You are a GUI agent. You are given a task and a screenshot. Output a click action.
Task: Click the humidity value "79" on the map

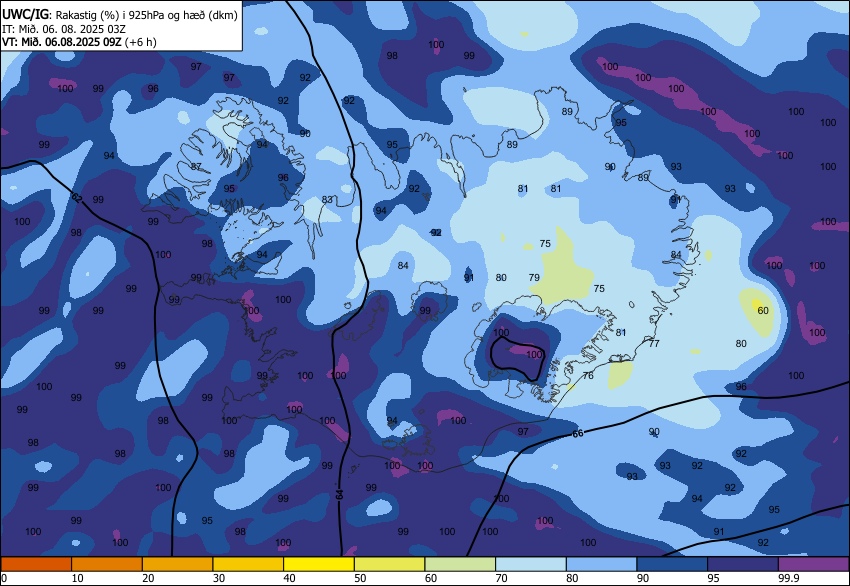(534, 278)
